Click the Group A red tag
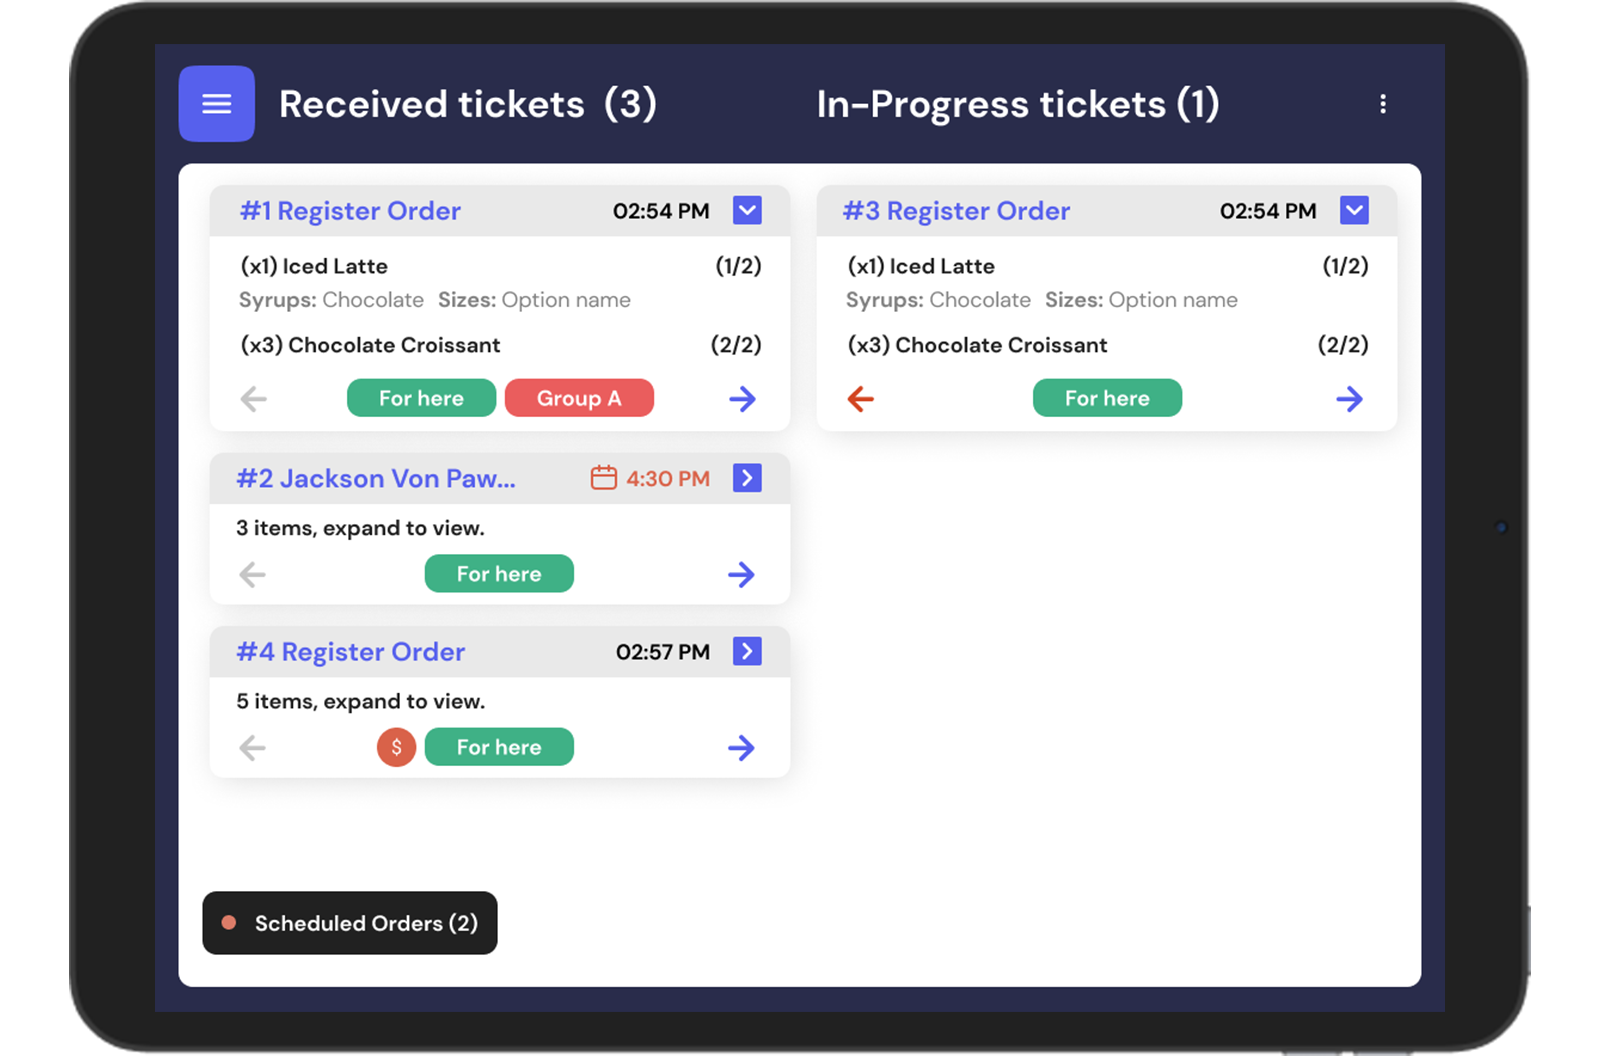Screen dimensions: 1600x1056 coord(579,398)
